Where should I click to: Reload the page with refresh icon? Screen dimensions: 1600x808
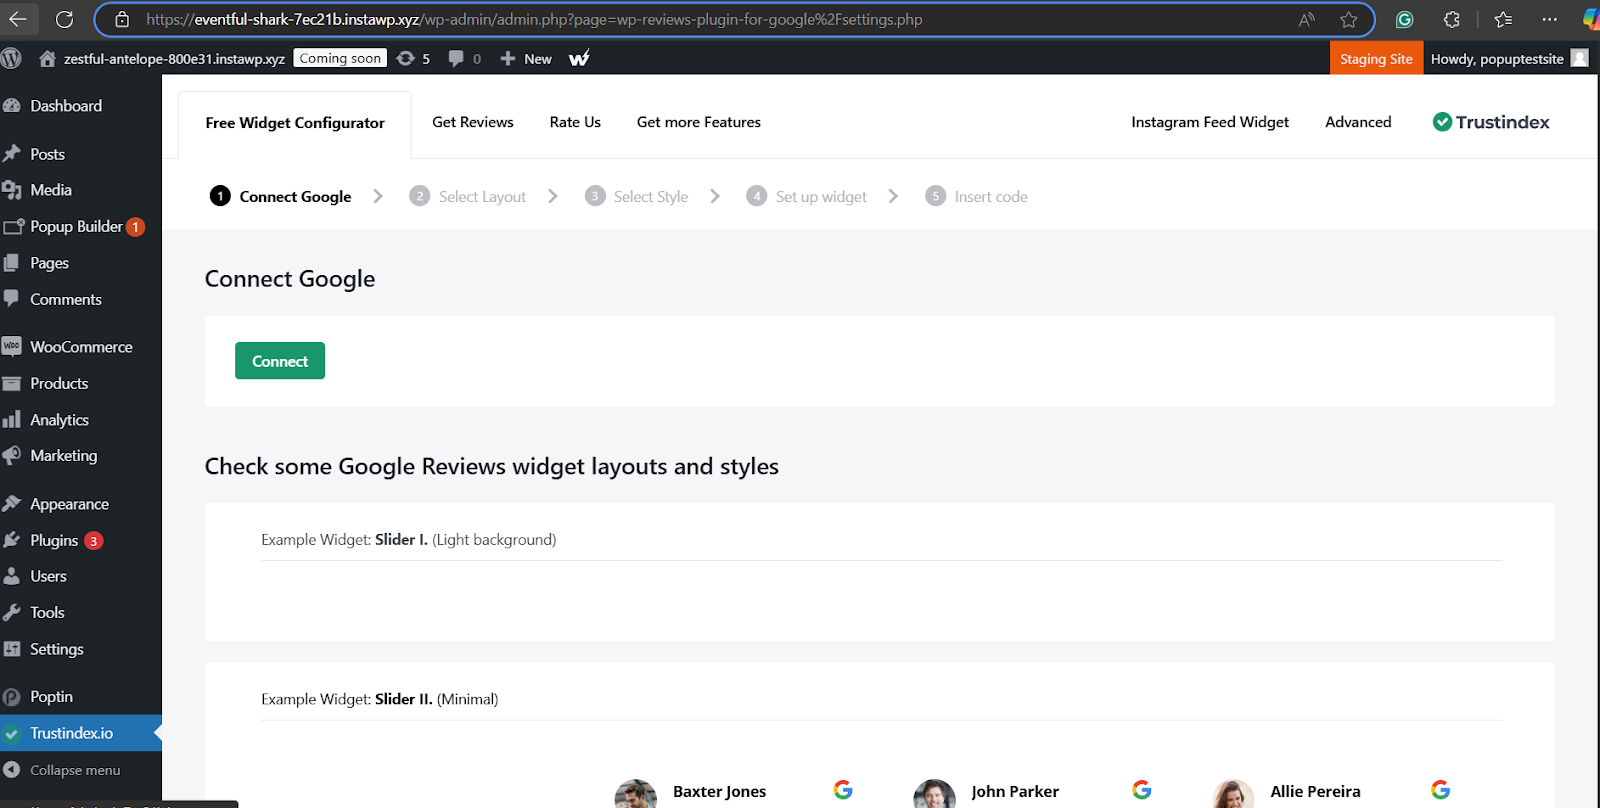(x=64, y=19)
